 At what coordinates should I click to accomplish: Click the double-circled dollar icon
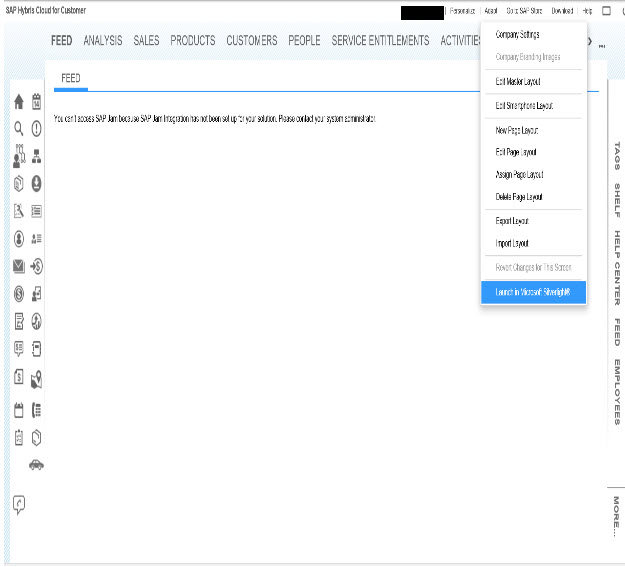coord(19,294)
